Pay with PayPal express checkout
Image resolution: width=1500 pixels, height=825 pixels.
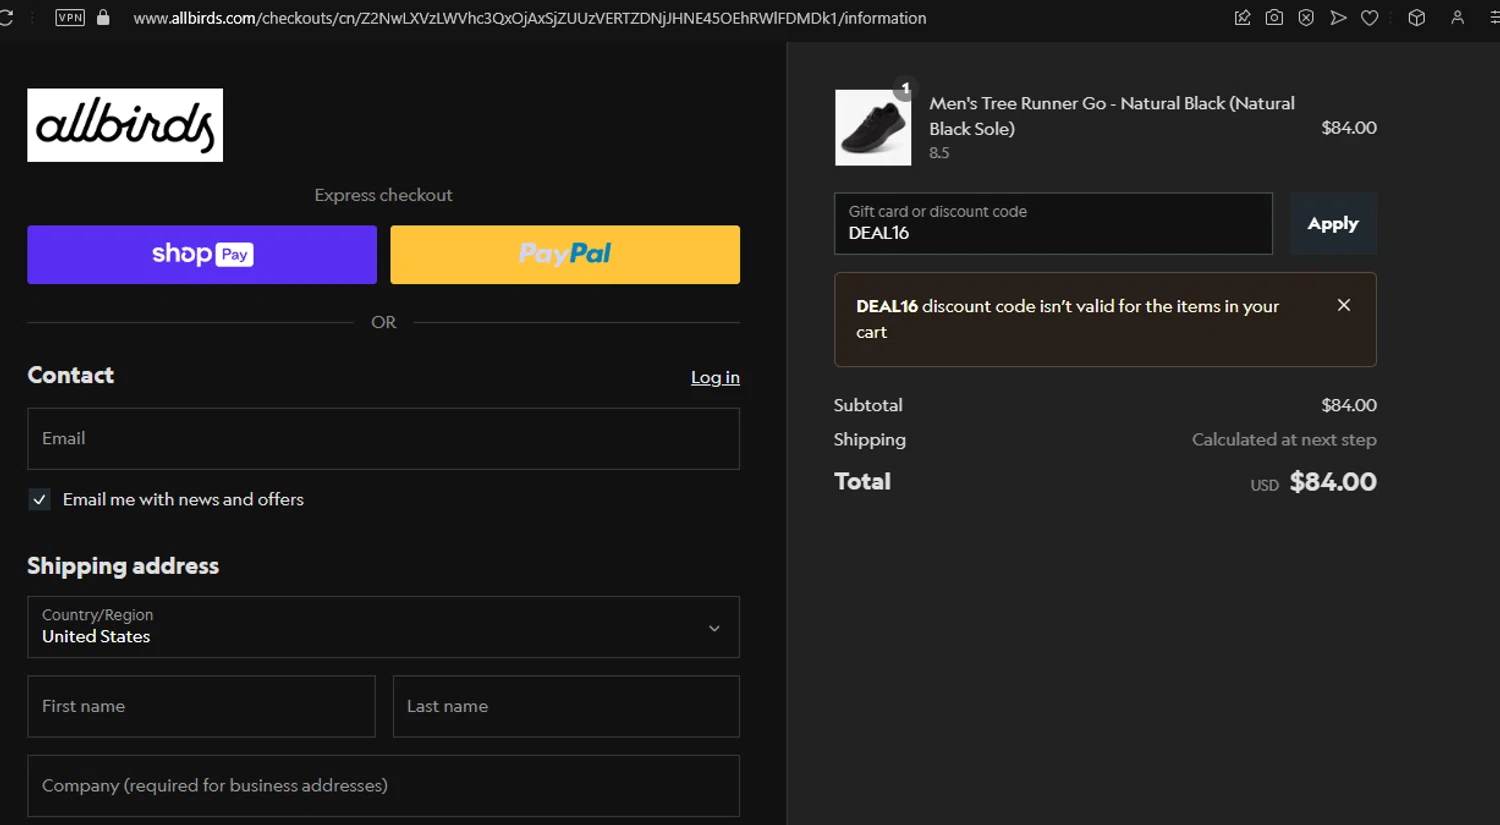[x=565, y=254]
